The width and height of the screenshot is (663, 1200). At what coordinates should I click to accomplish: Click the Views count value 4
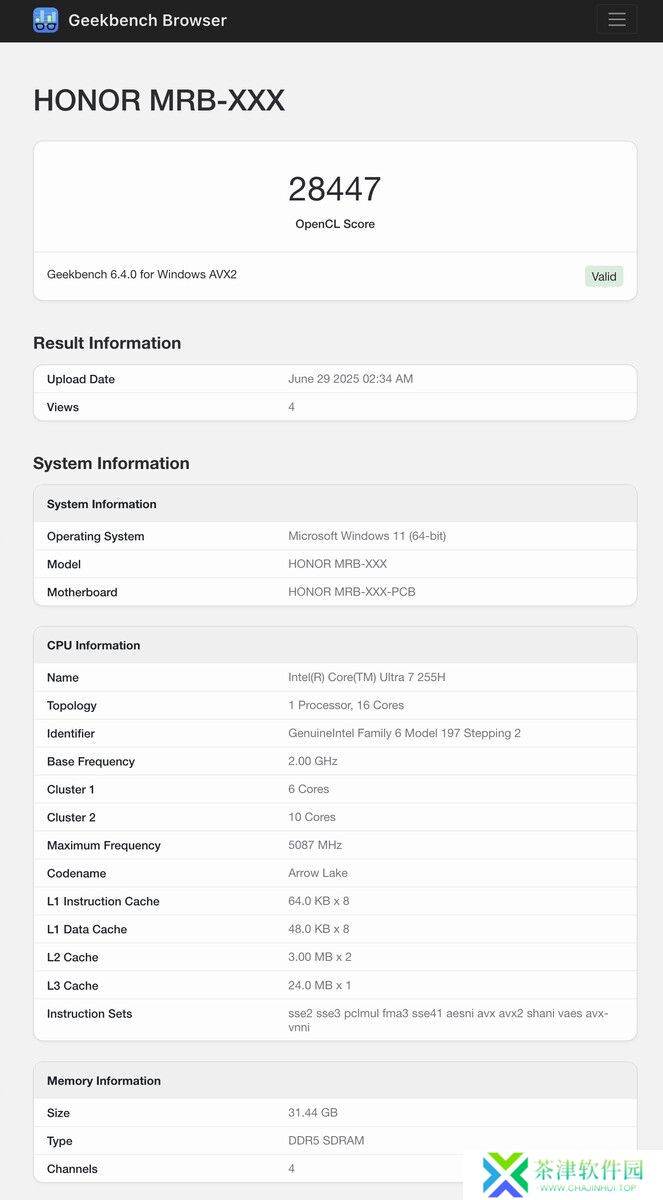click(x=292, y=407)
